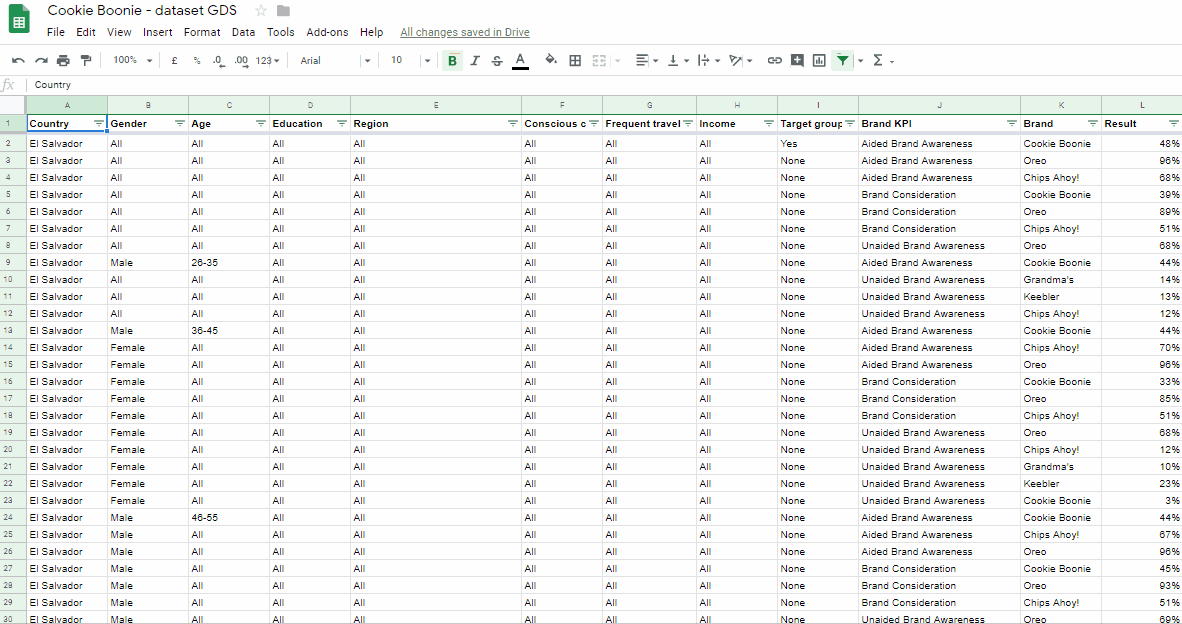Toggle italic formatting
This screenshot has height=624, width=1182.
(x=475, y=60)
